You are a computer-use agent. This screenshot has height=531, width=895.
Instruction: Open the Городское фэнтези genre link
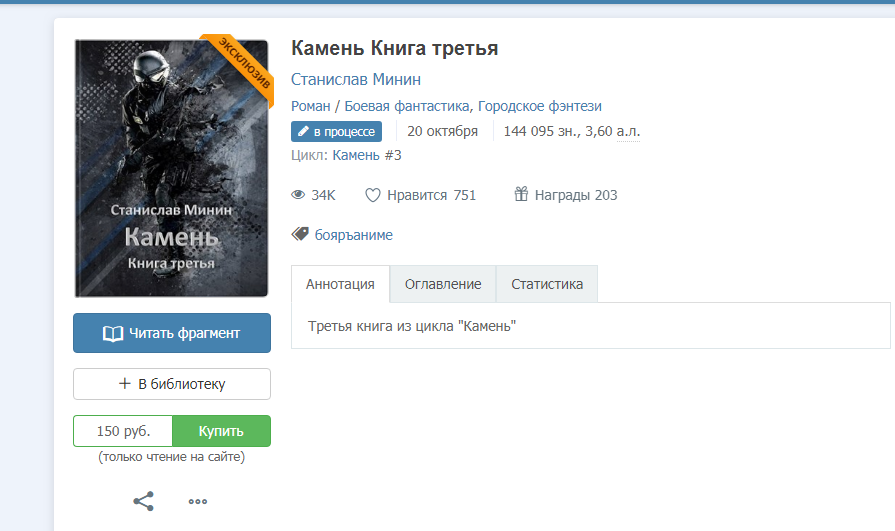click(x=540, y=106)
